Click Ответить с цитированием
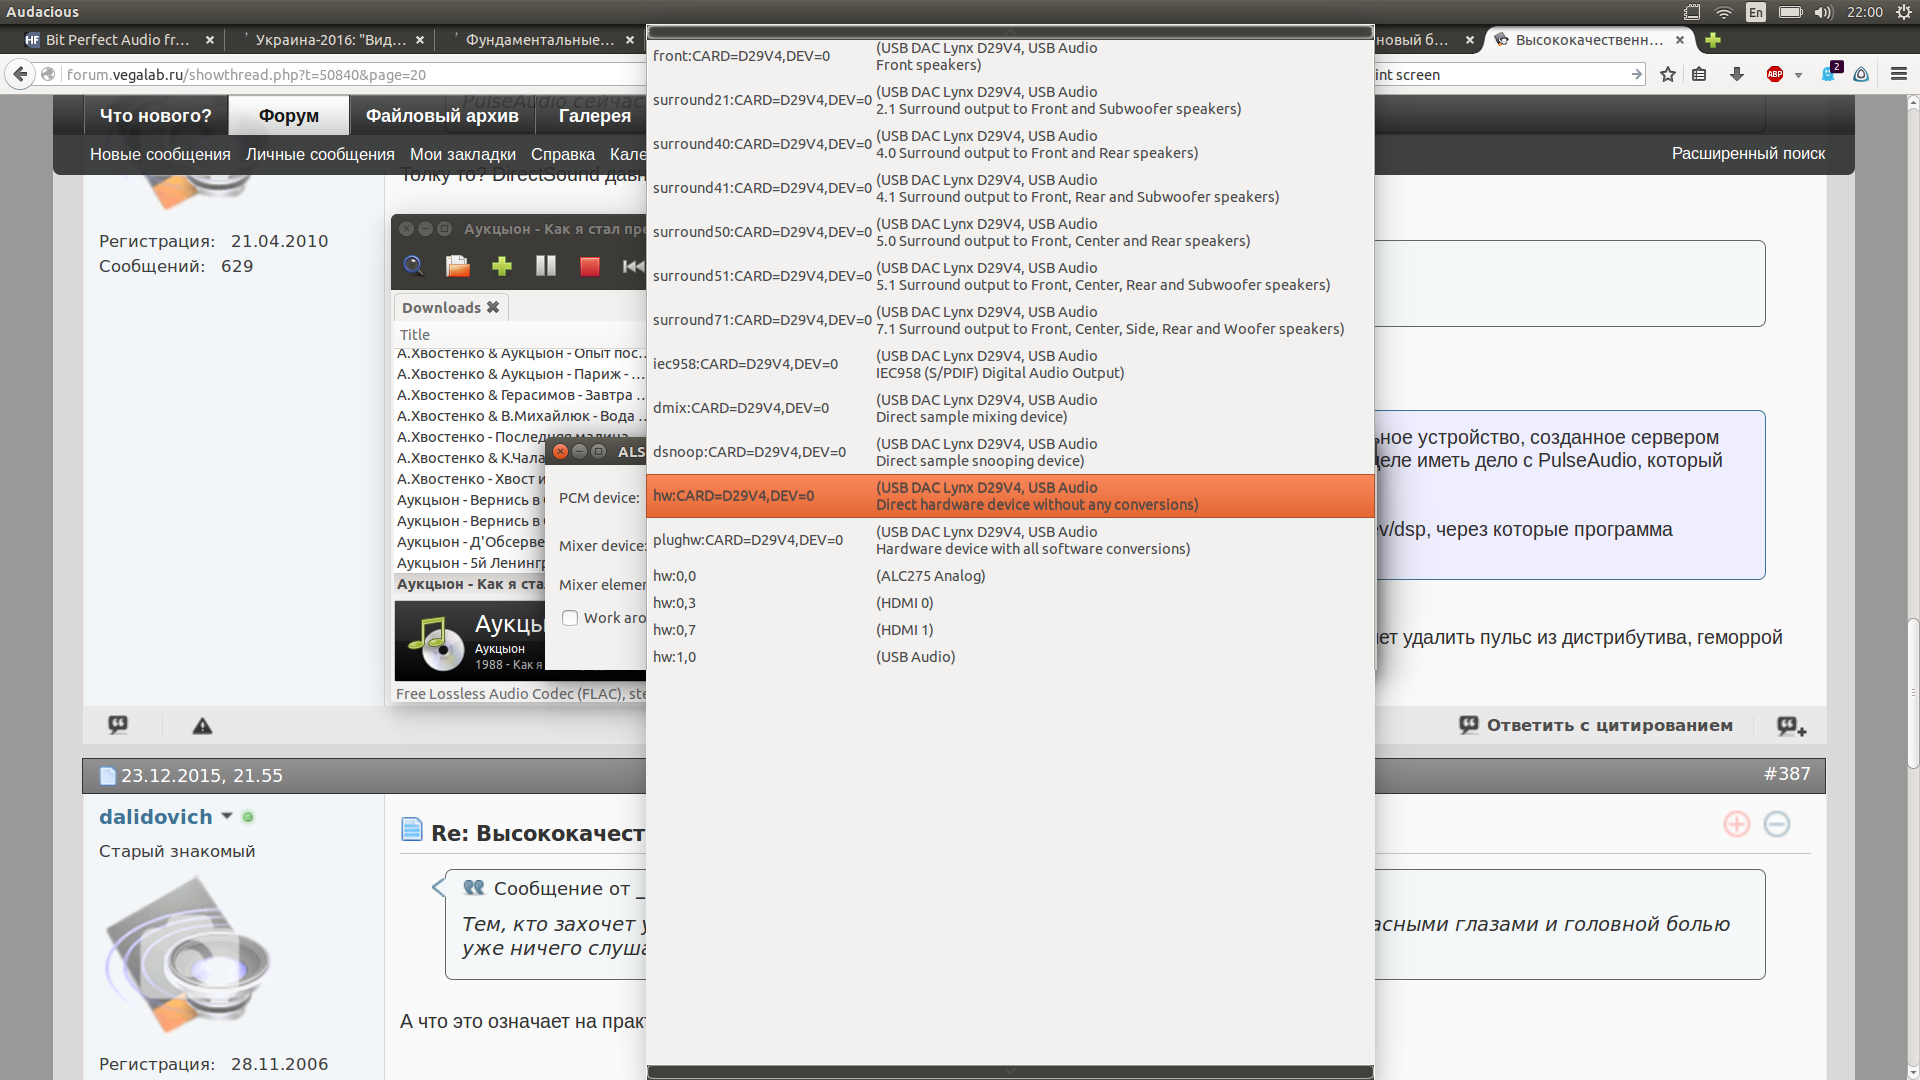 pos(1596,725)
